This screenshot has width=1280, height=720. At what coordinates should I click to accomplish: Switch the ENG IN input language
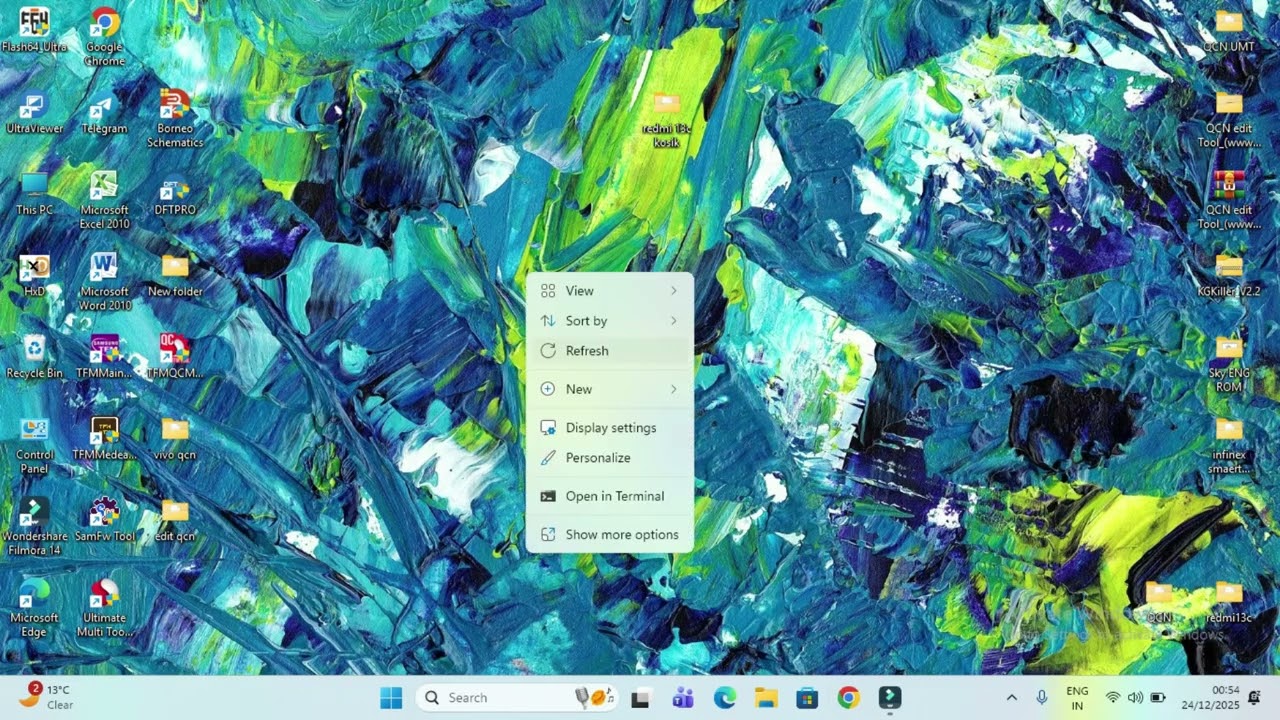1077,698
